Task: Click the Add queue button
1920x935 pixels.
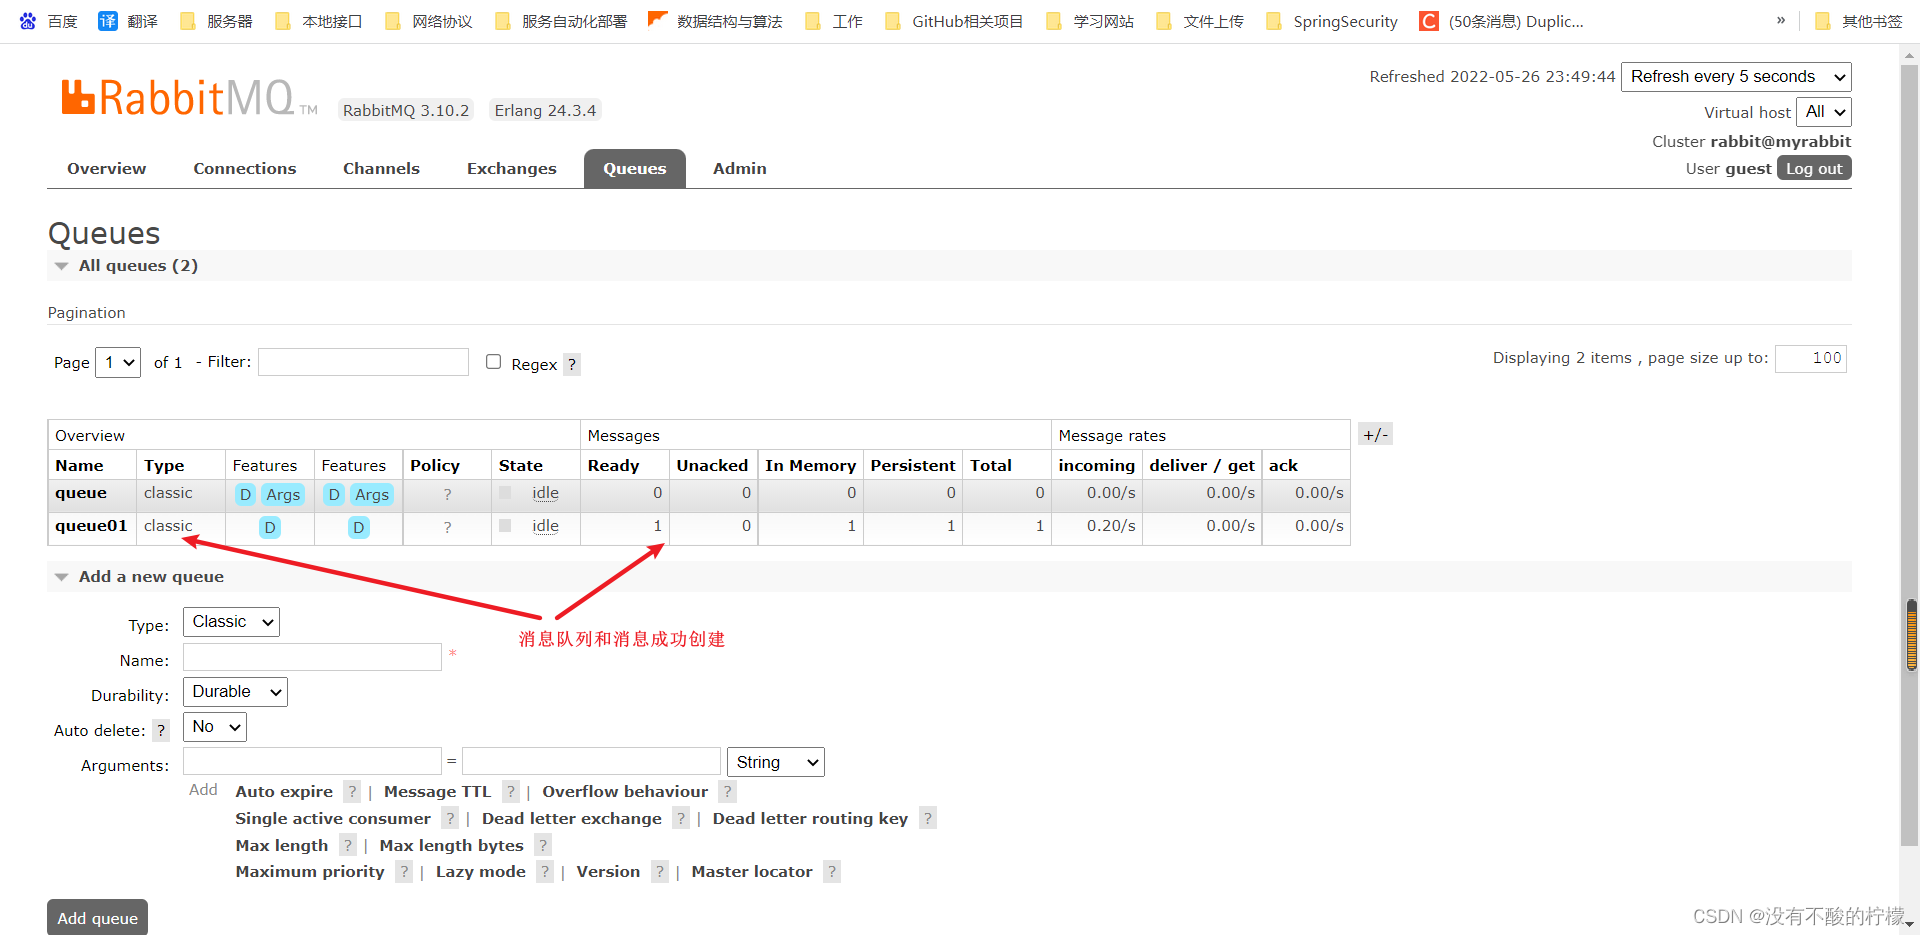Action: click(97, 918)
